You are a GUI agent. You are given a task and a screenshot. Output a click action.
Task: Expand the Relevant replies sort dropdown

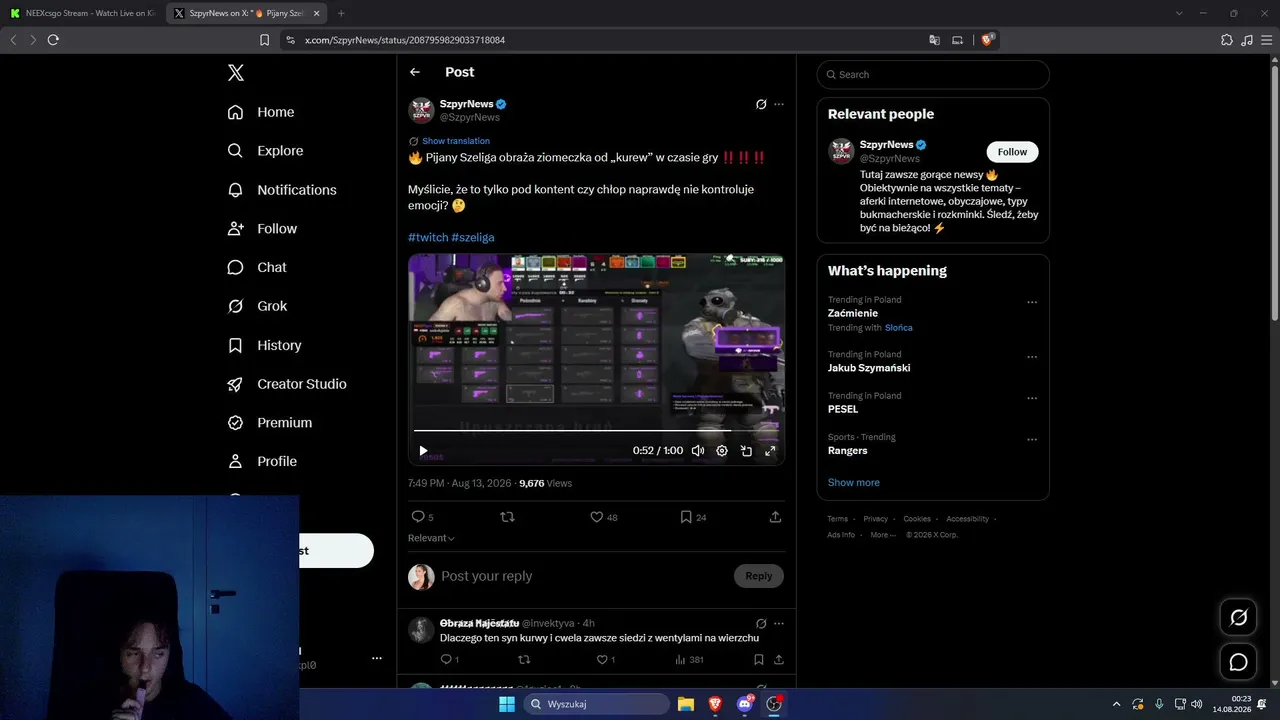point(431,538)
